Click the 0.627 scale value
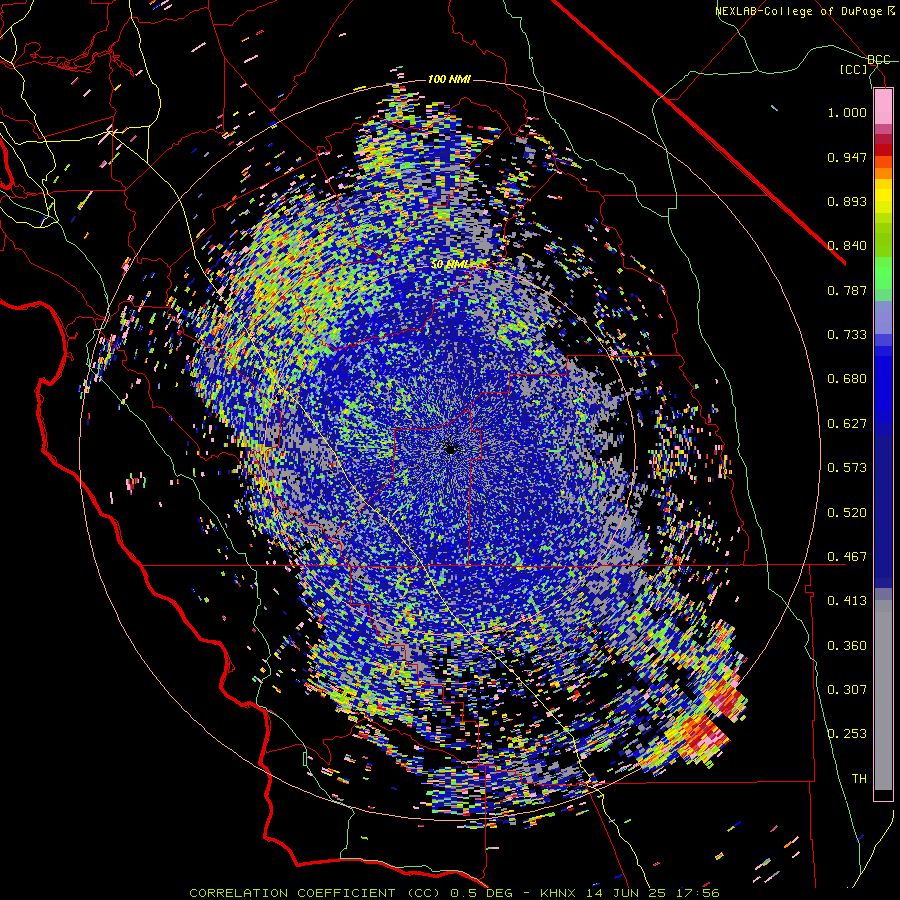 [x=847, y=424]
